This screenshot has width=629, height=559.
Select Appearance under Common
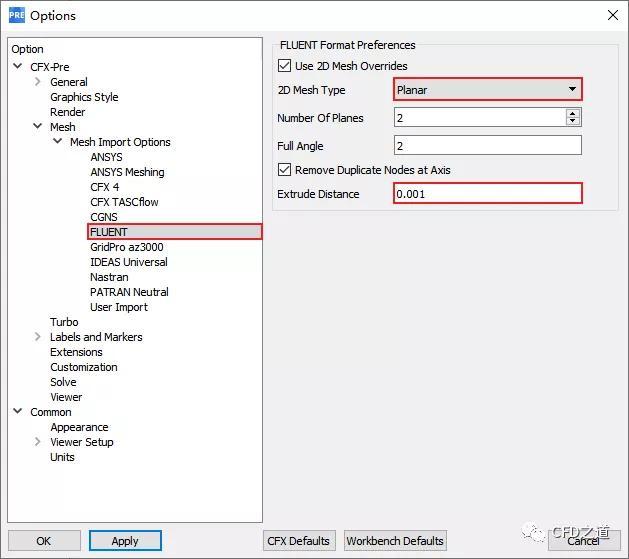tap(79, 427)
